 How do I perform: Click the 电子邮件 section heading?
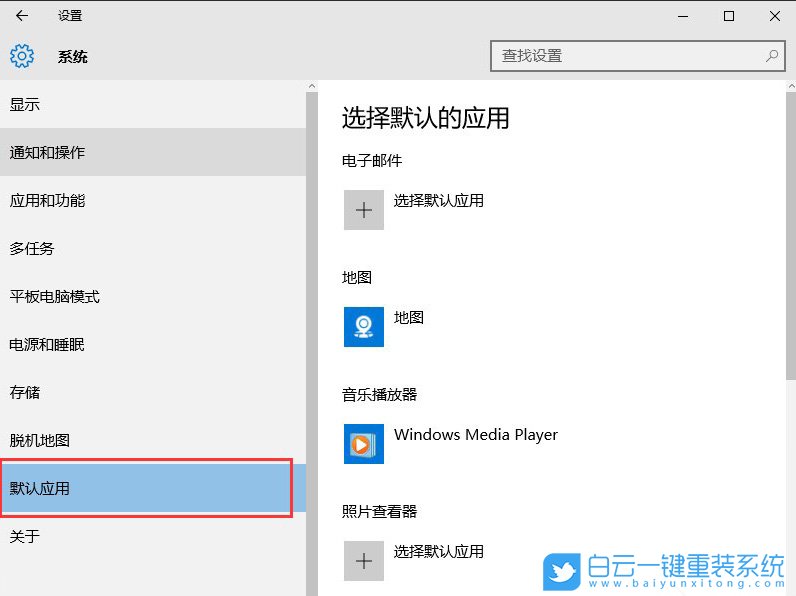(372, 161)
